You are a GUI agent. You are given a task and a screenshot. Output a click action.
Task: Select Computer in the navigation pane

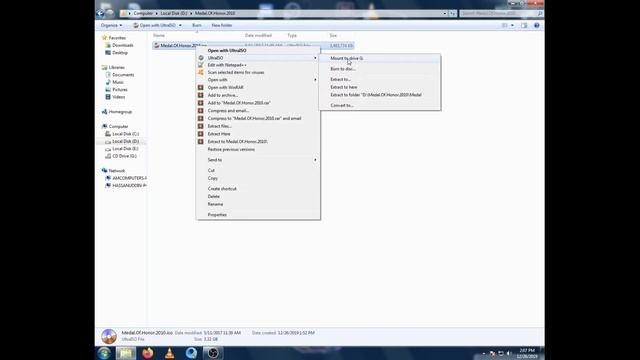(x=118, y=127)
